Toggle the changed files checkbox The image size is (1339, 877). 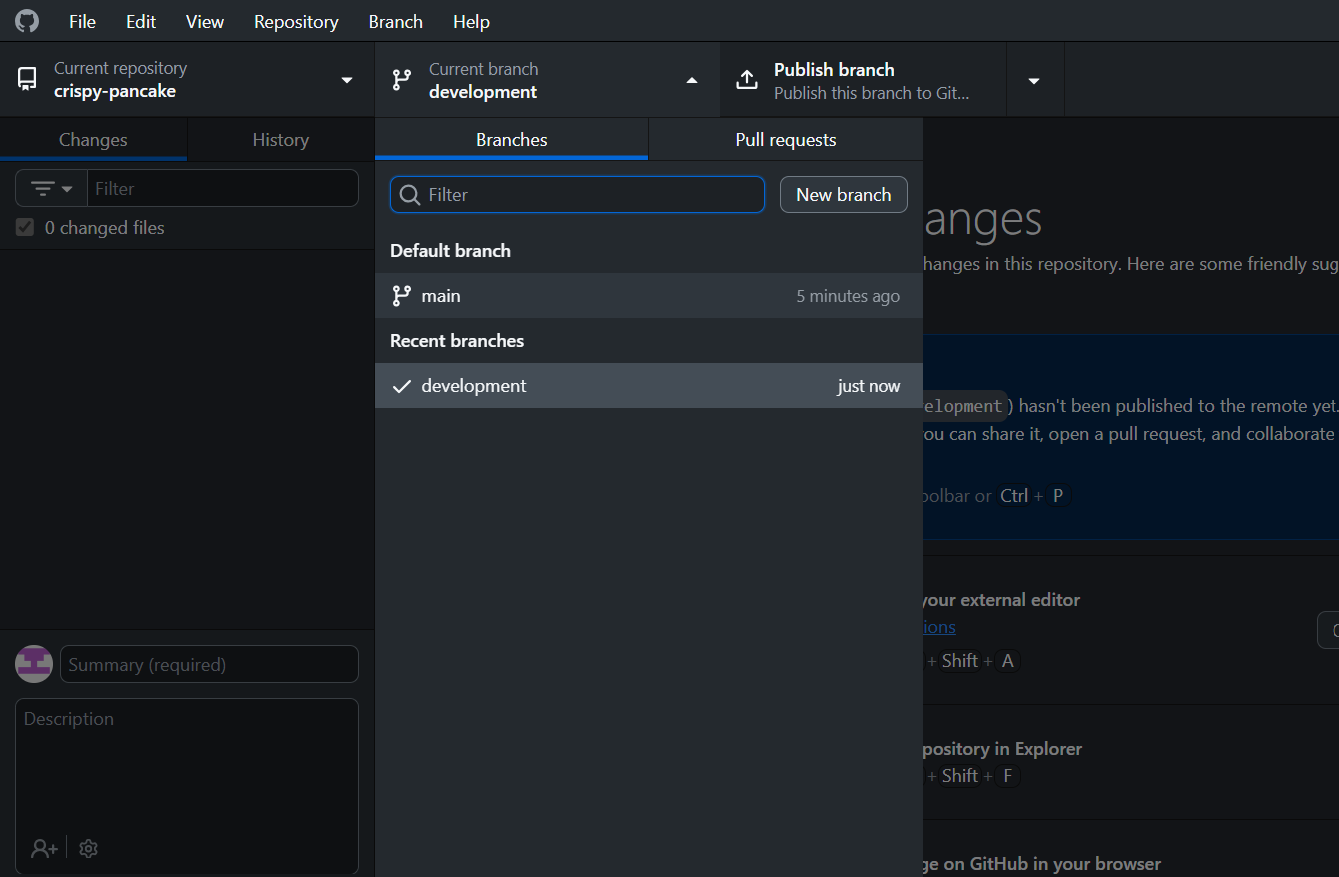click(25, 228)
